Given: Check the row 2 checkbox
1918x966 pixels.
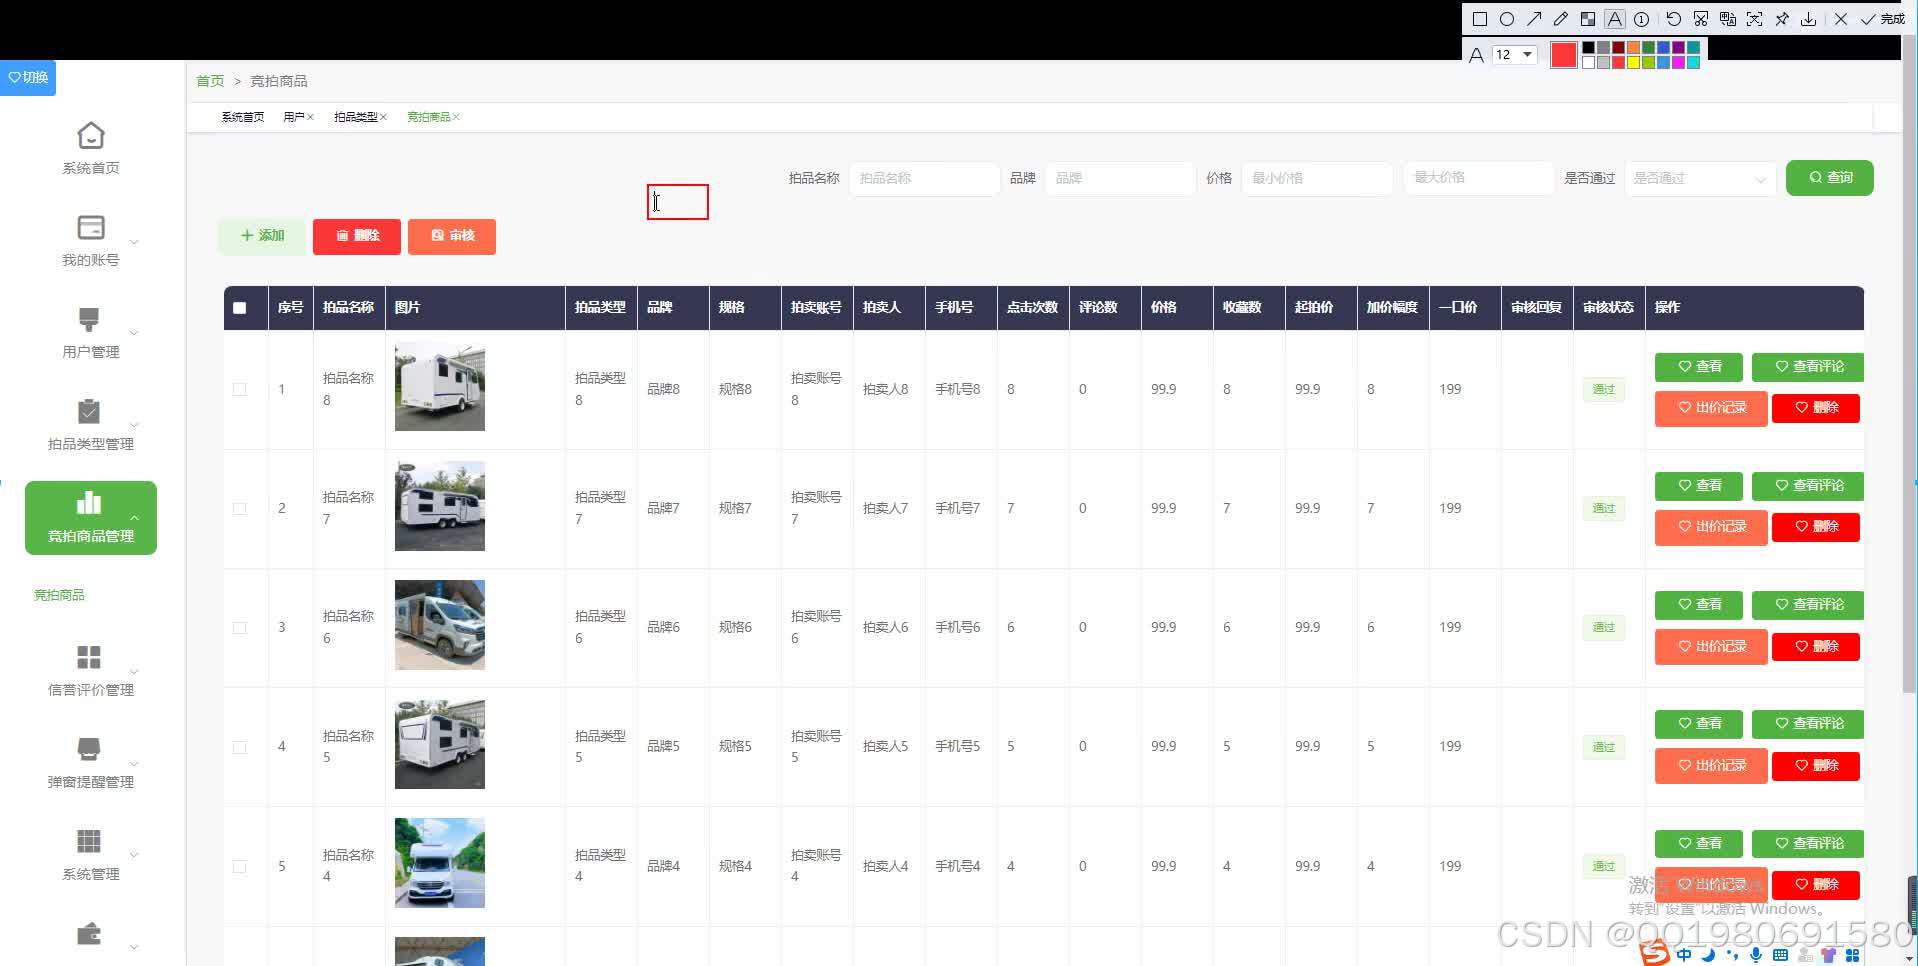Looking at the screenshot, I should click(x=240, y=508).
